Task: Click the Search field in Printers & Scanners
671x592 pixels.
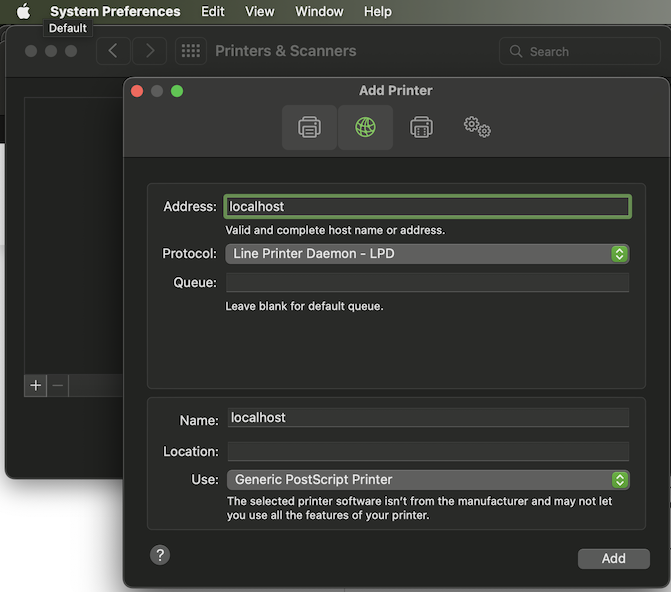Action: pos(580,51)
